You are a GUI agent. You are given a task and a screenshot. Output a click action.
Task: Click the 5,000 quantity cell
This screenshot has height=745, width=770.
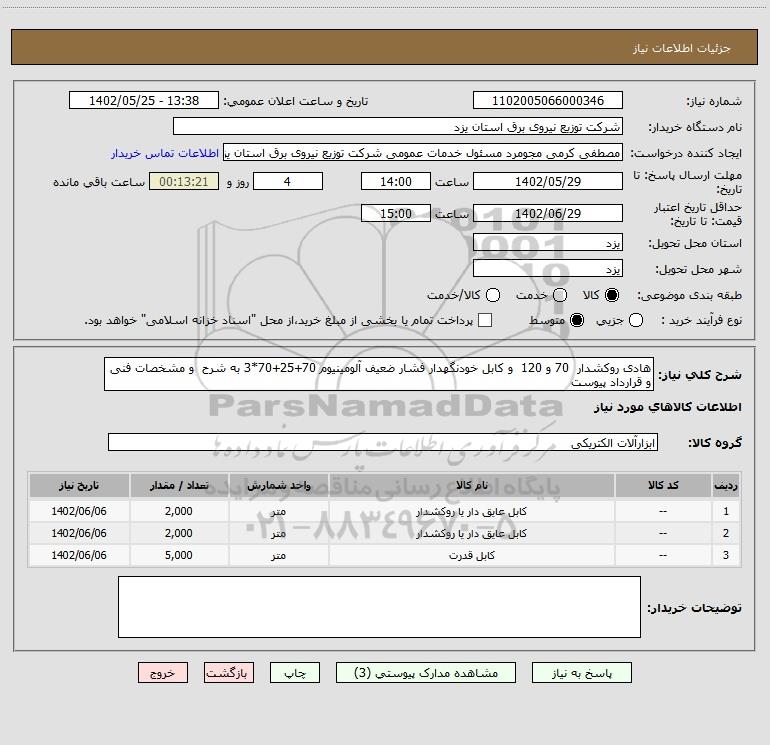pyautogui.click(x=179, y=555)
